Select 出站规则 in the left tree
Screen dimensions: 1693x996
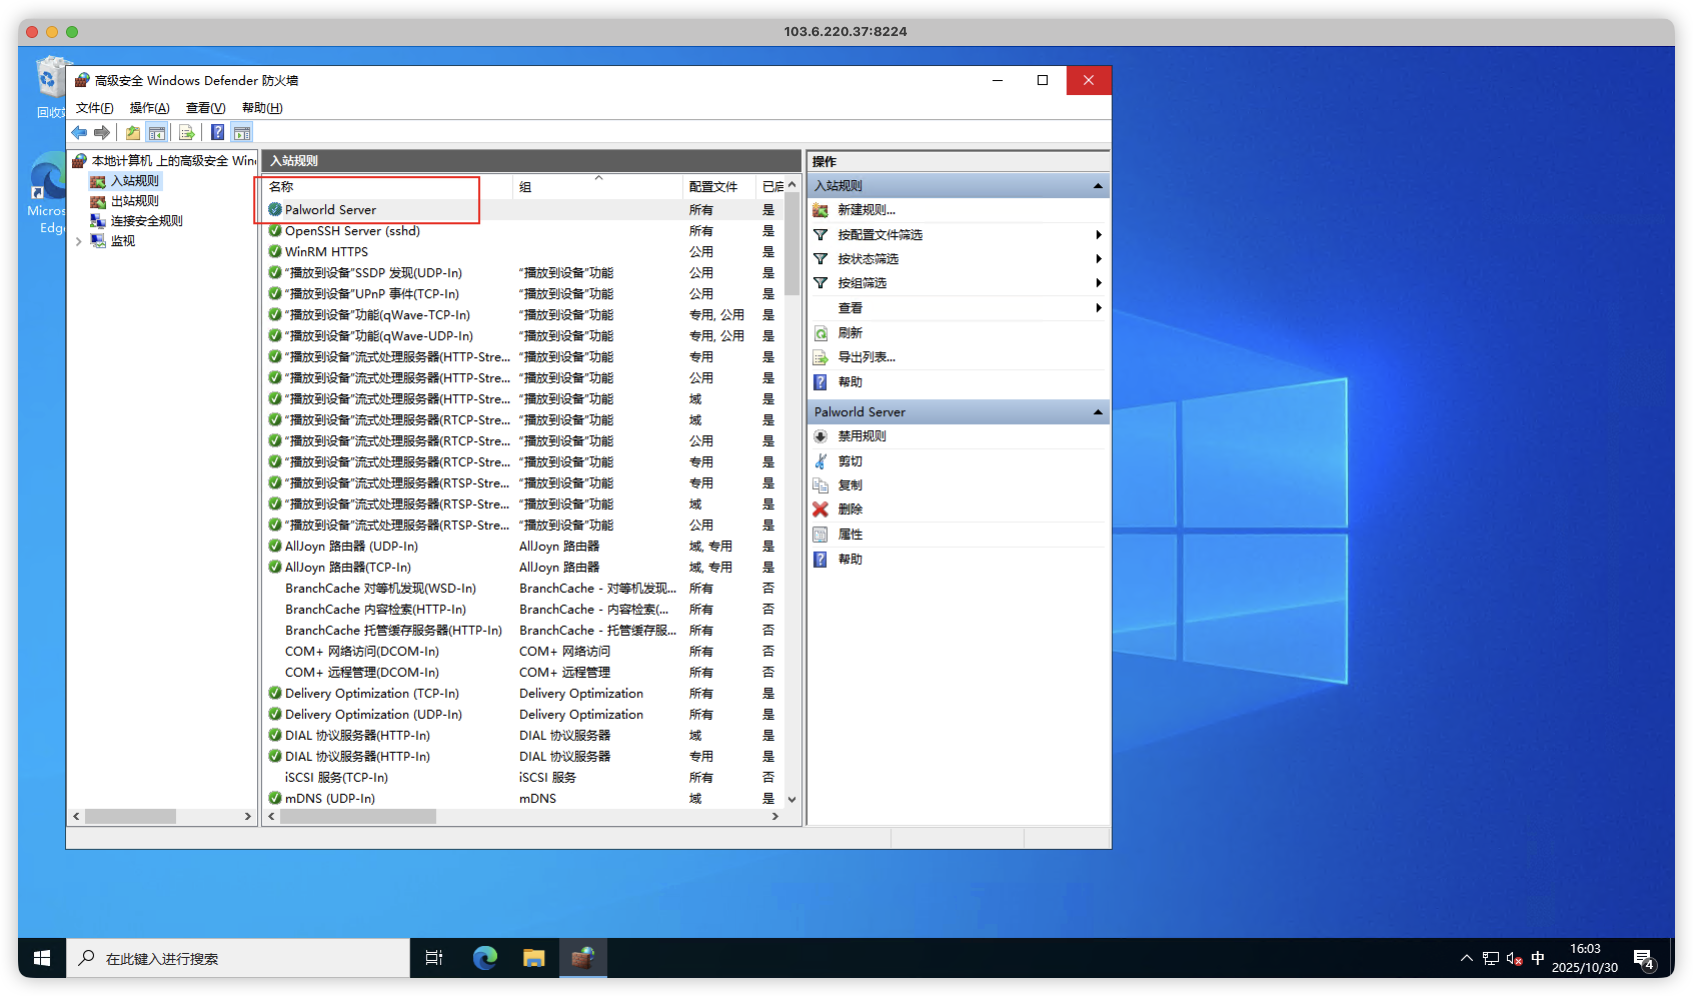(x=134, y=201)
